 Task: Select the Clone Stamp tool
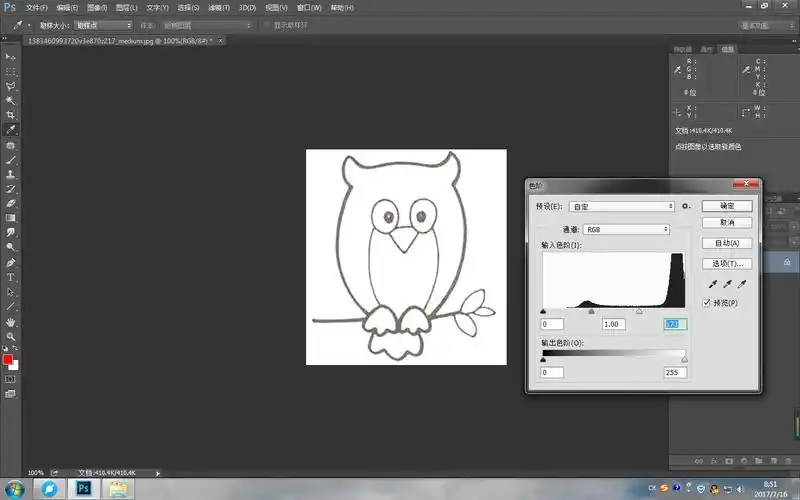coord(10,174)
